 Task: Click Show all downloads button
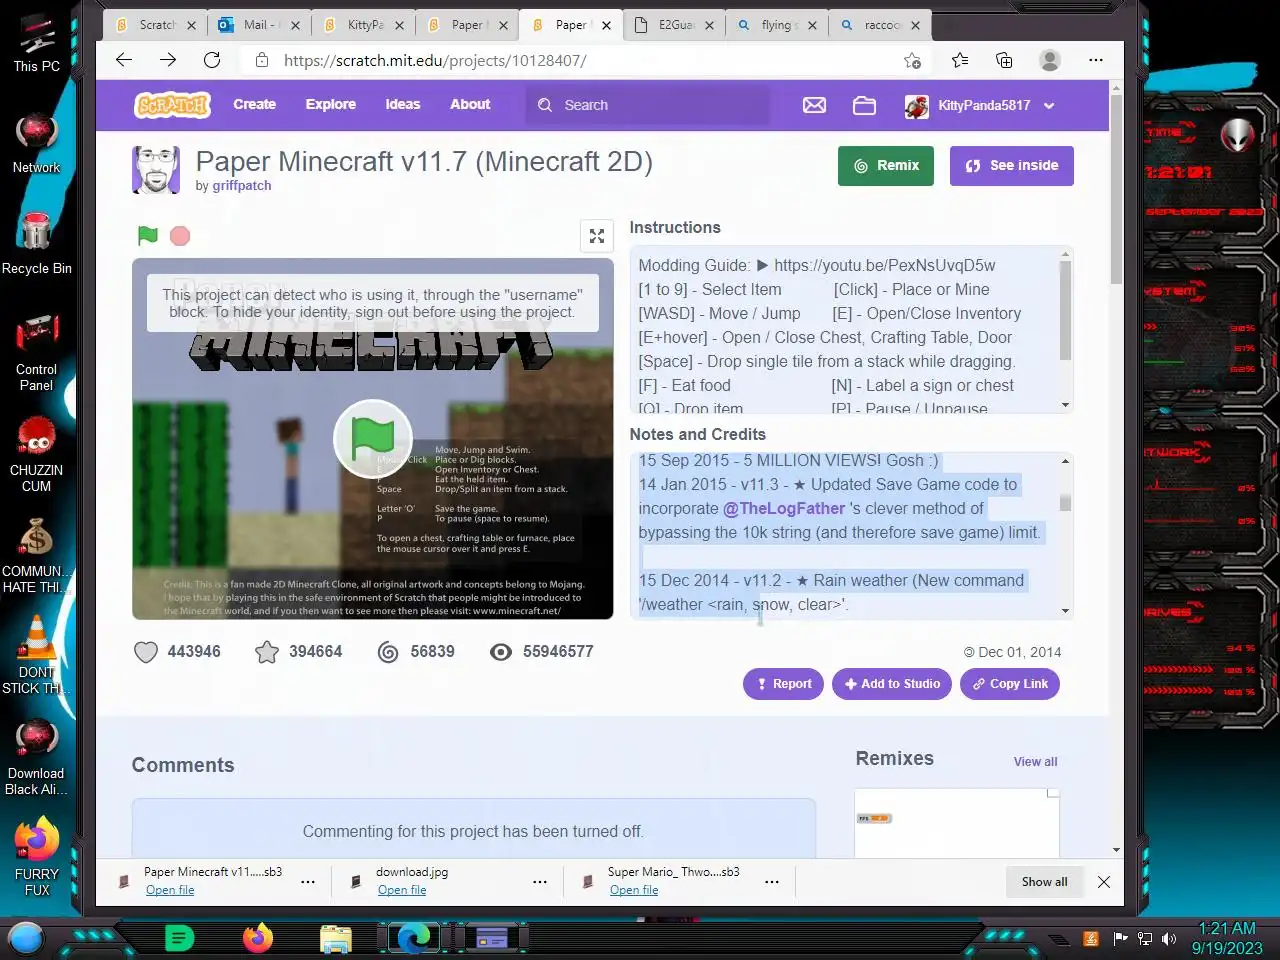coord(1044,882)
